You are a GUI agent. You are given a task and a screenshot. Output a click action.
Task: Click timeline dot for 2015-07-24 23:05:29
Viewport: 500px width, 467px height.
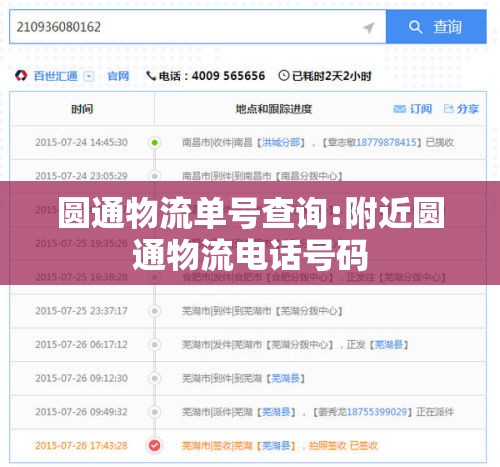click(154, 176)
